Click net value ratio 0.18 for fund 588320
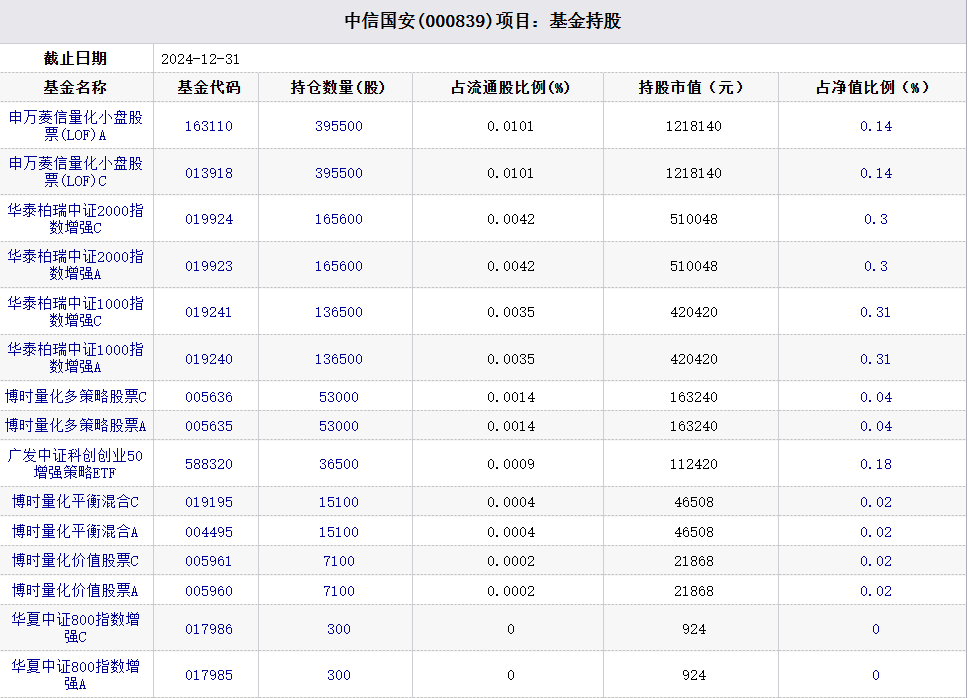Viewport: 968px width, 698px height. [875, 464]
